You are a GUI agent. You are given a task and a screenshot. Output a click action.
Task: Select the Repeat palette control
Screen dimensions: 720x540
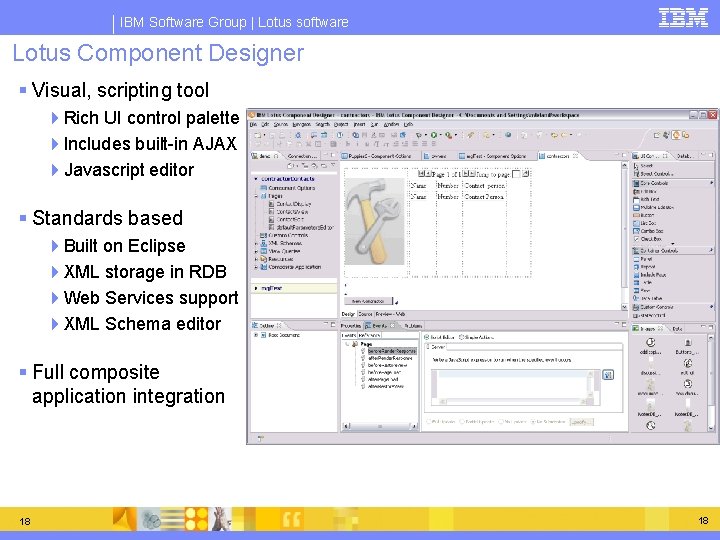tap(644, 266)
